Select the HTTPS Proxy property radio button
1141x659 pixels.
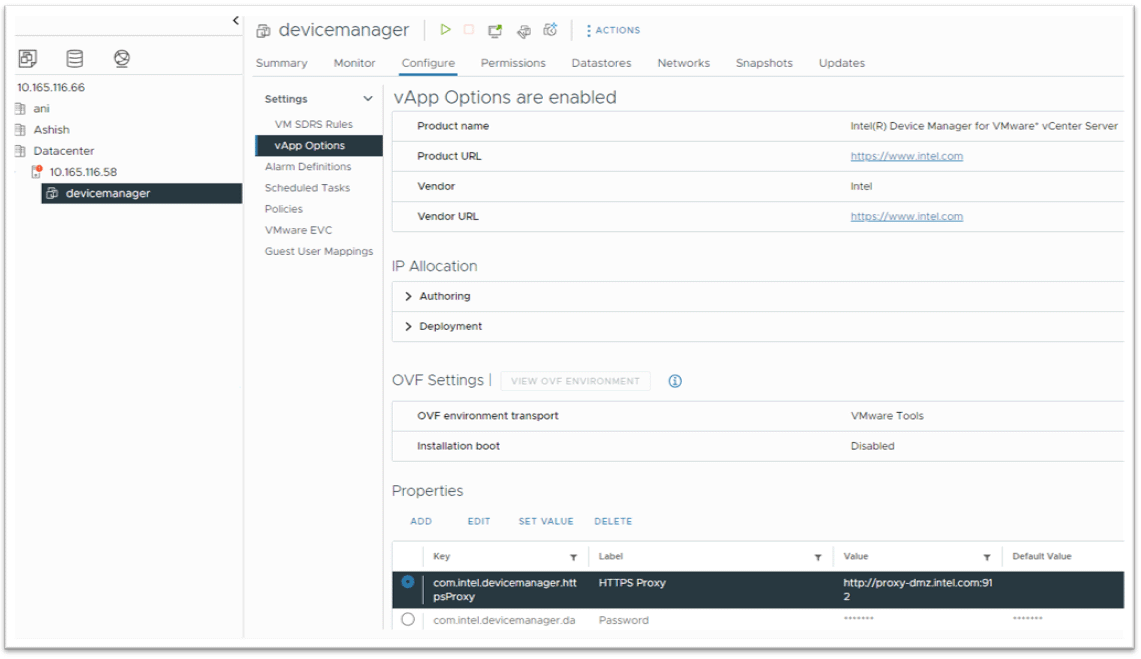[x=408, y=582]
